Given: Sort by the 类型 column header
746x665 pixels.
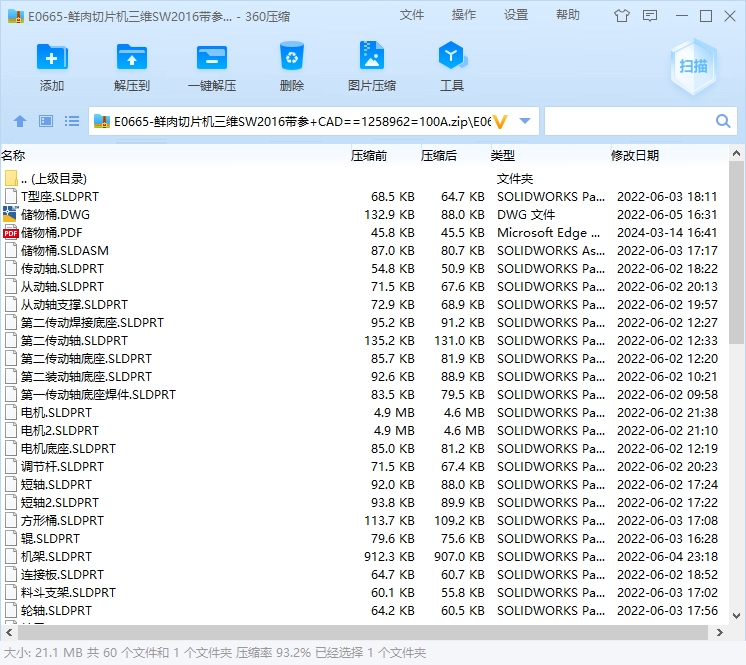Looking at the screenshot, I should point(502,156).
